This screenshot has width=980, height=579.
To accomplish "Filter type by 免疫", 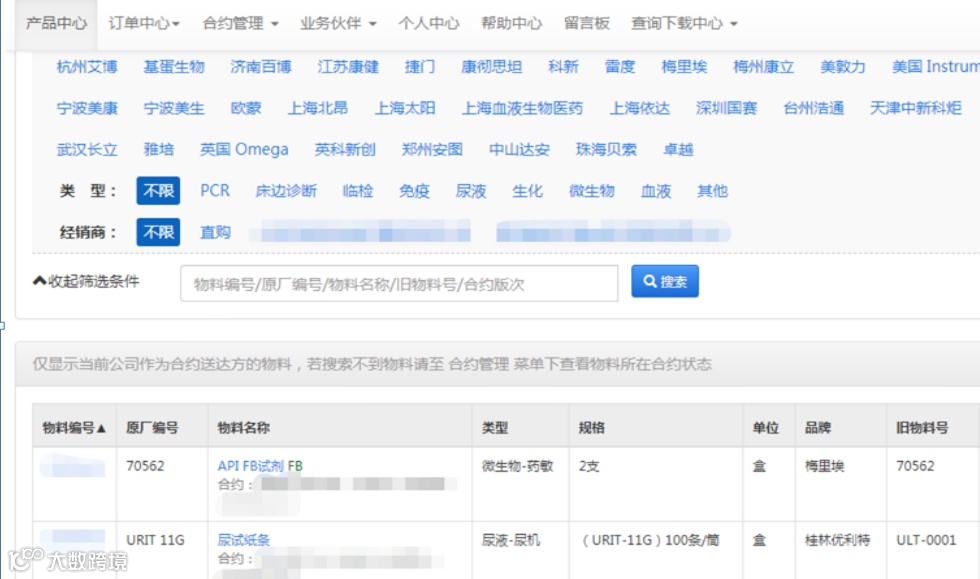I will point(414,191).
